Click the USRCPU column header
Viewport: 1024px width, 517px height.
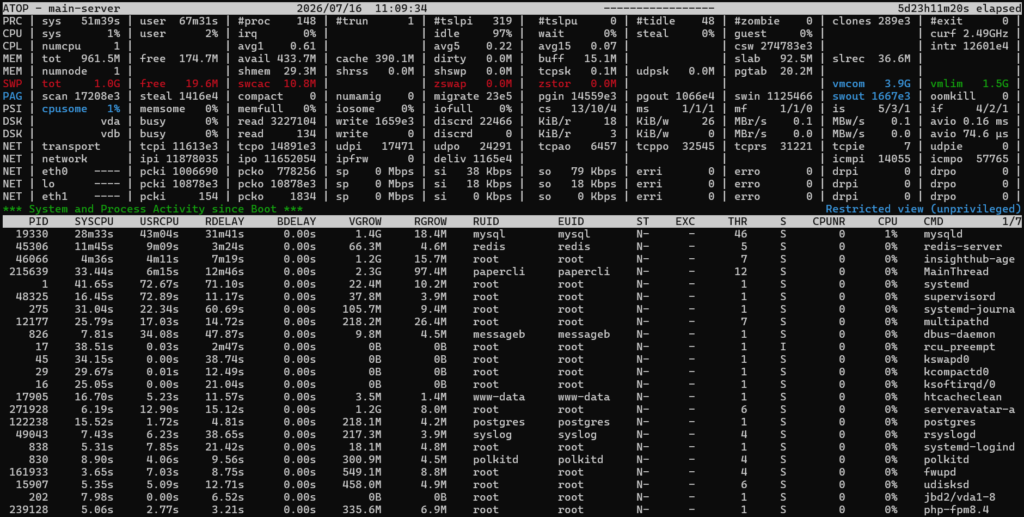coord(159,221)
